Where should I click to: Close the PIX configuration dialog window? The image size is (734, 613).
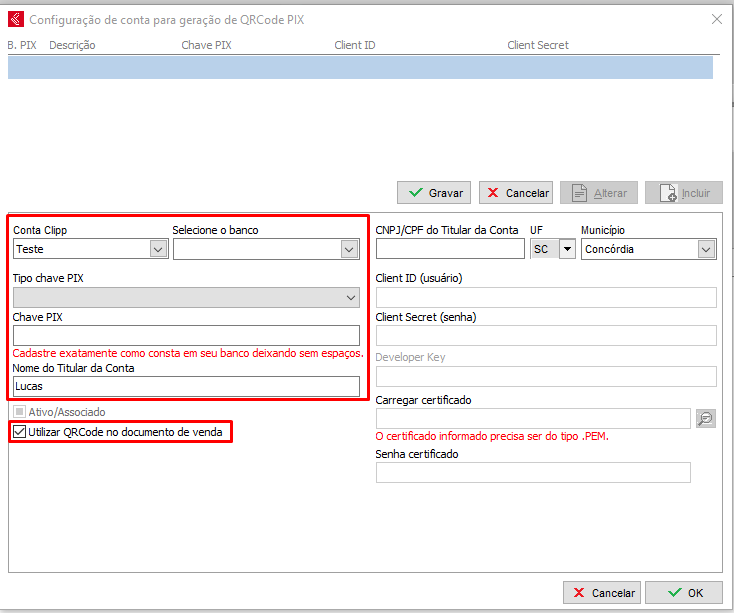click(716, 18)
